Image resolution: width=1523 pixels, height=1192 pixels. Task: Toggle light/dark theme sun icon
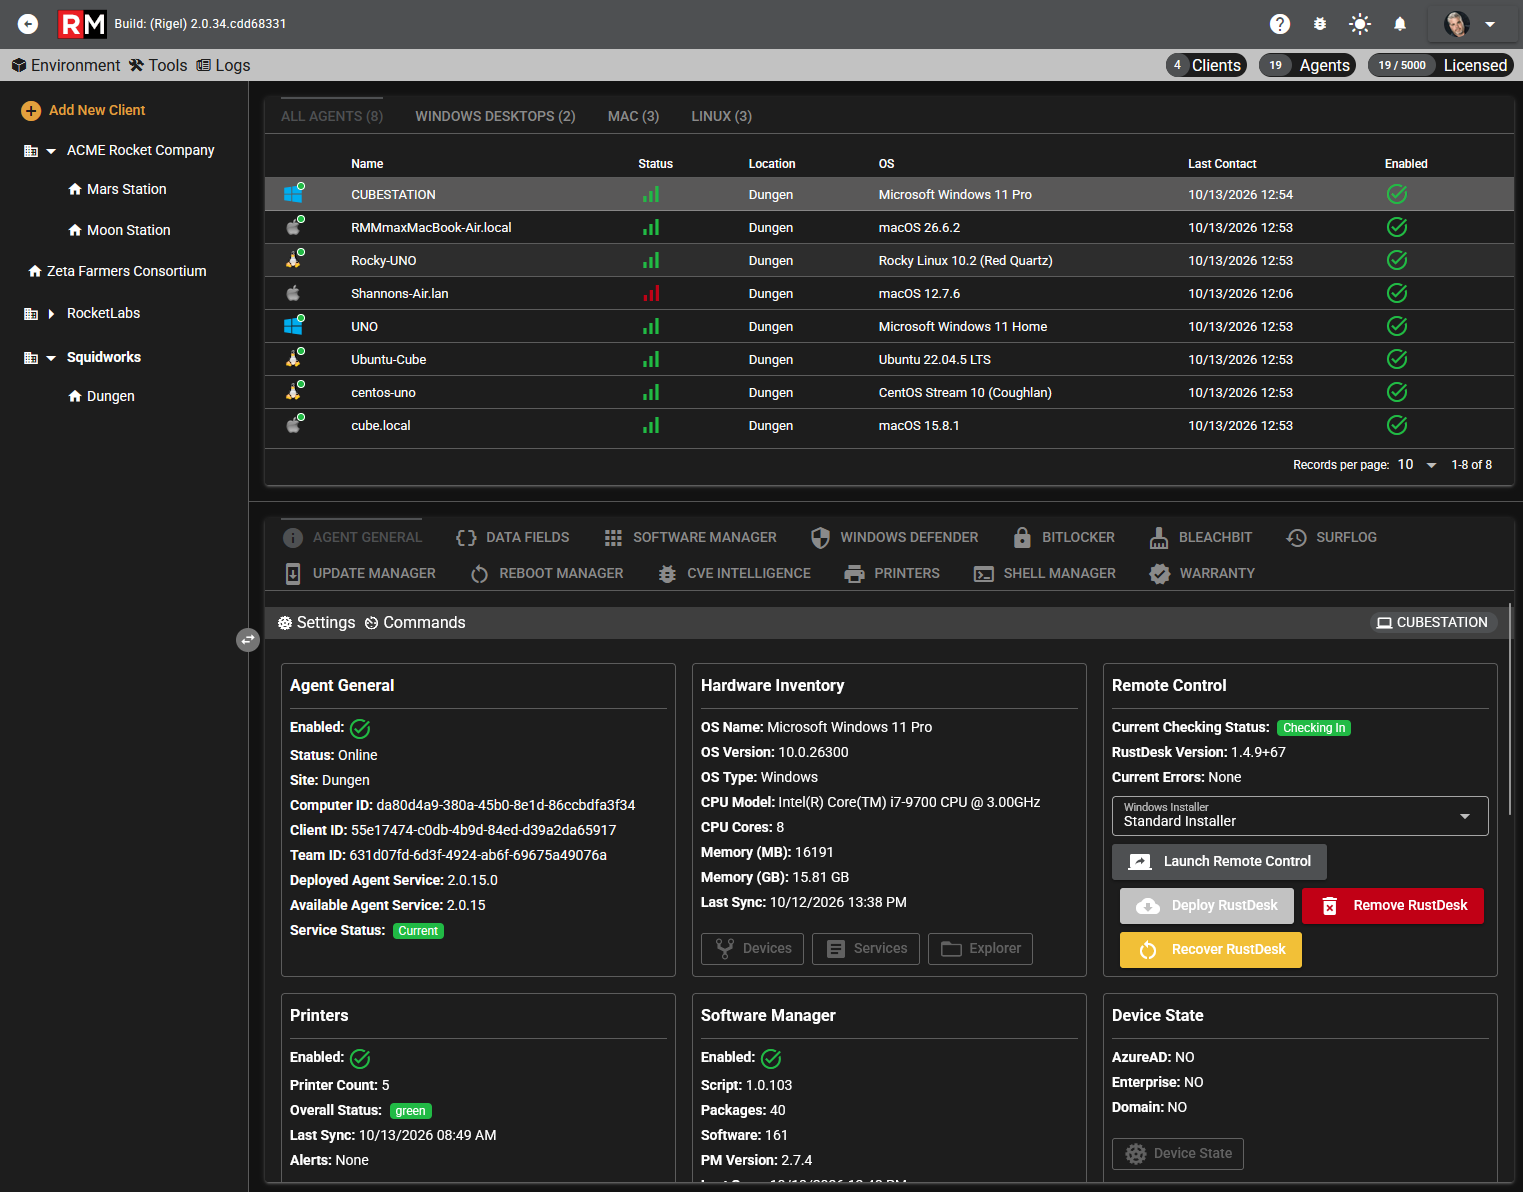(1360, 24)
